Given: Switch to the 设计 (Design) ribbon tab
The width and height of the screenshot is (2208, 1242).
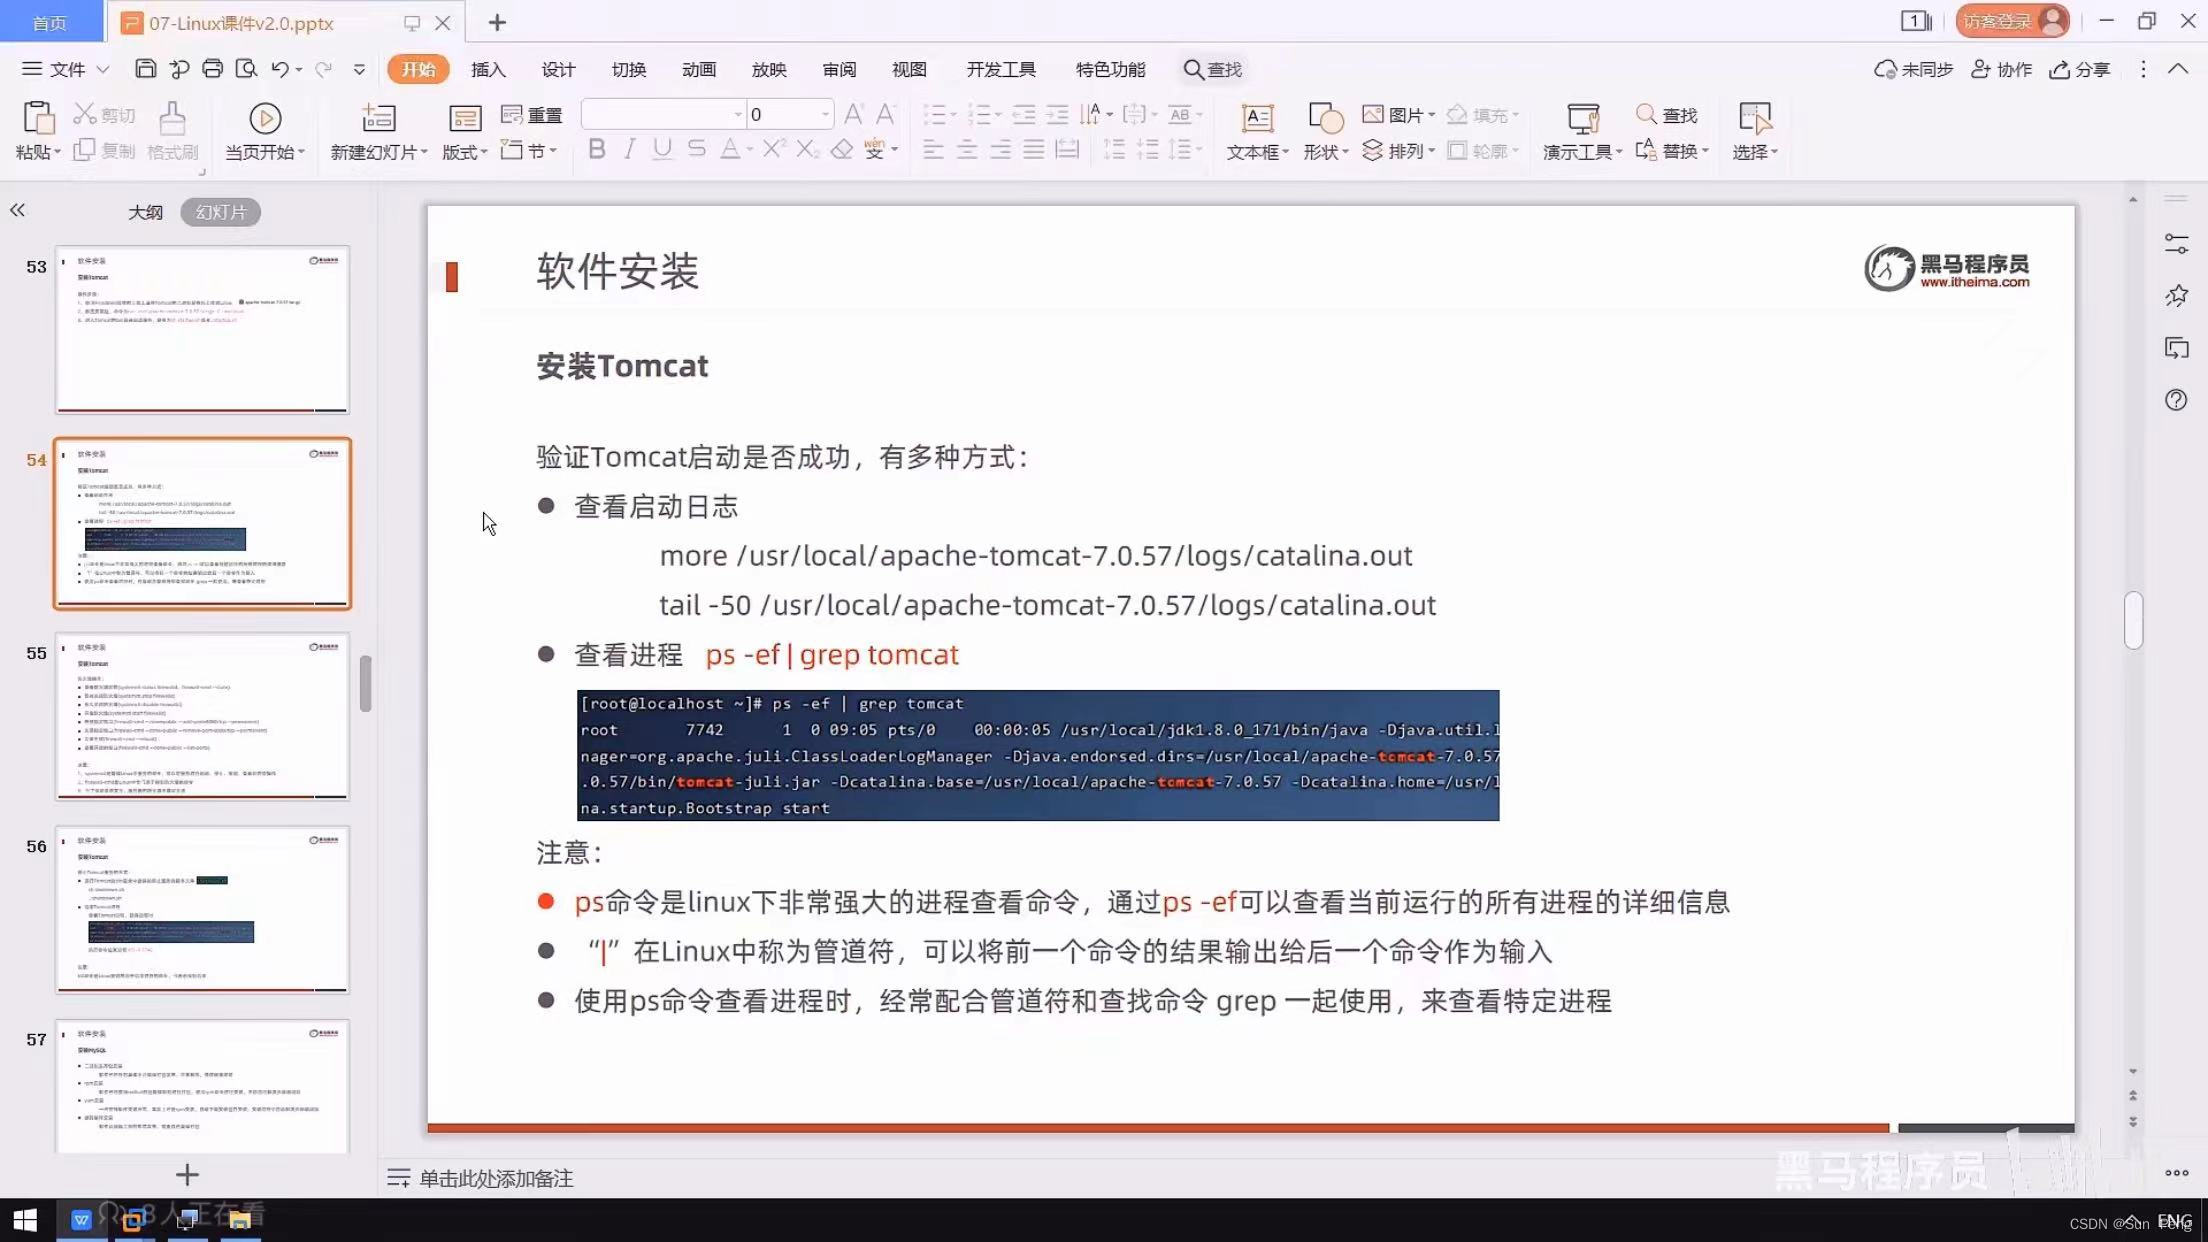Looking at the screenshot, I should [558, 69].
